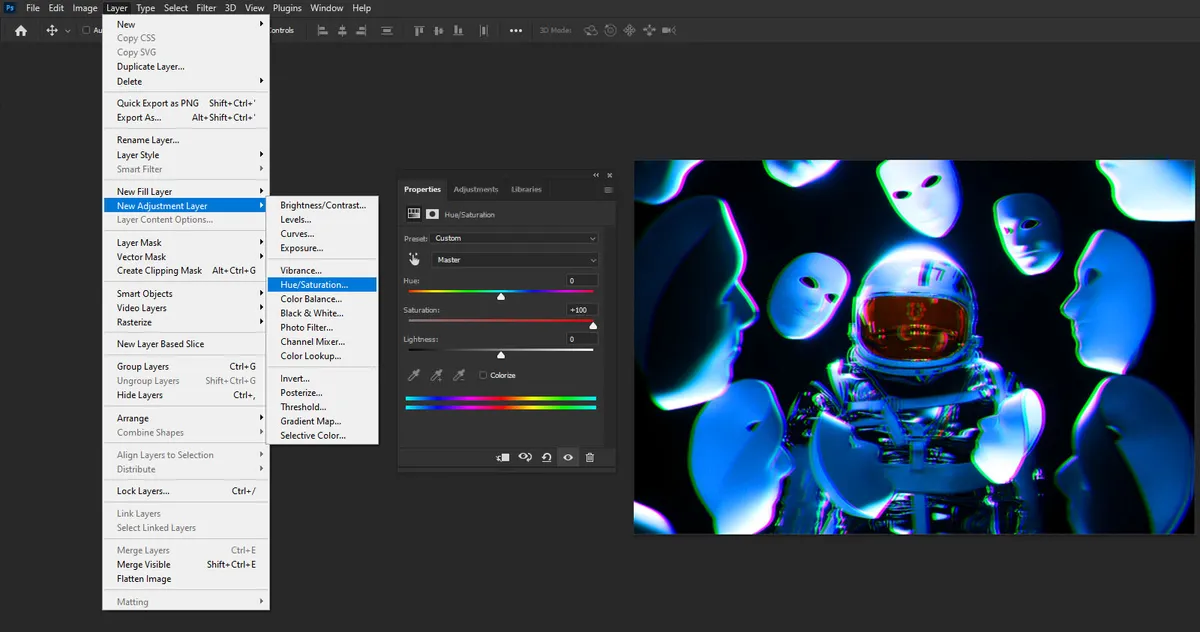
Task: Choose Black & White... adjustment
Action: [x=323, y=313]
